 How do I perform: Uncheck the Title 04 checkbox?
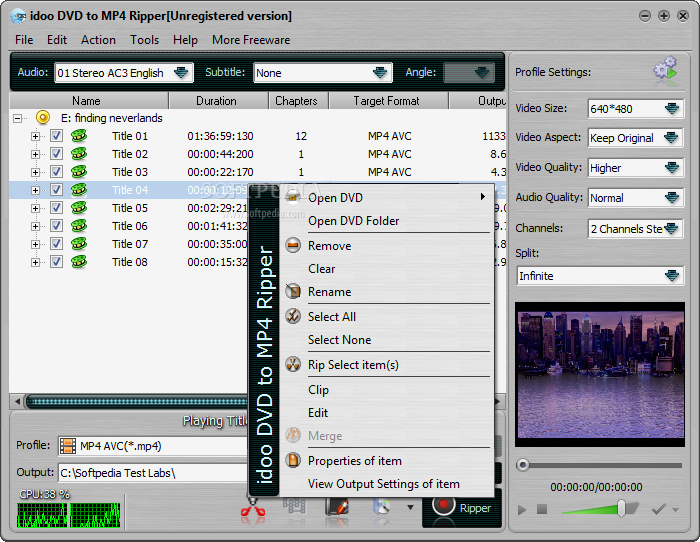[56, 190]
